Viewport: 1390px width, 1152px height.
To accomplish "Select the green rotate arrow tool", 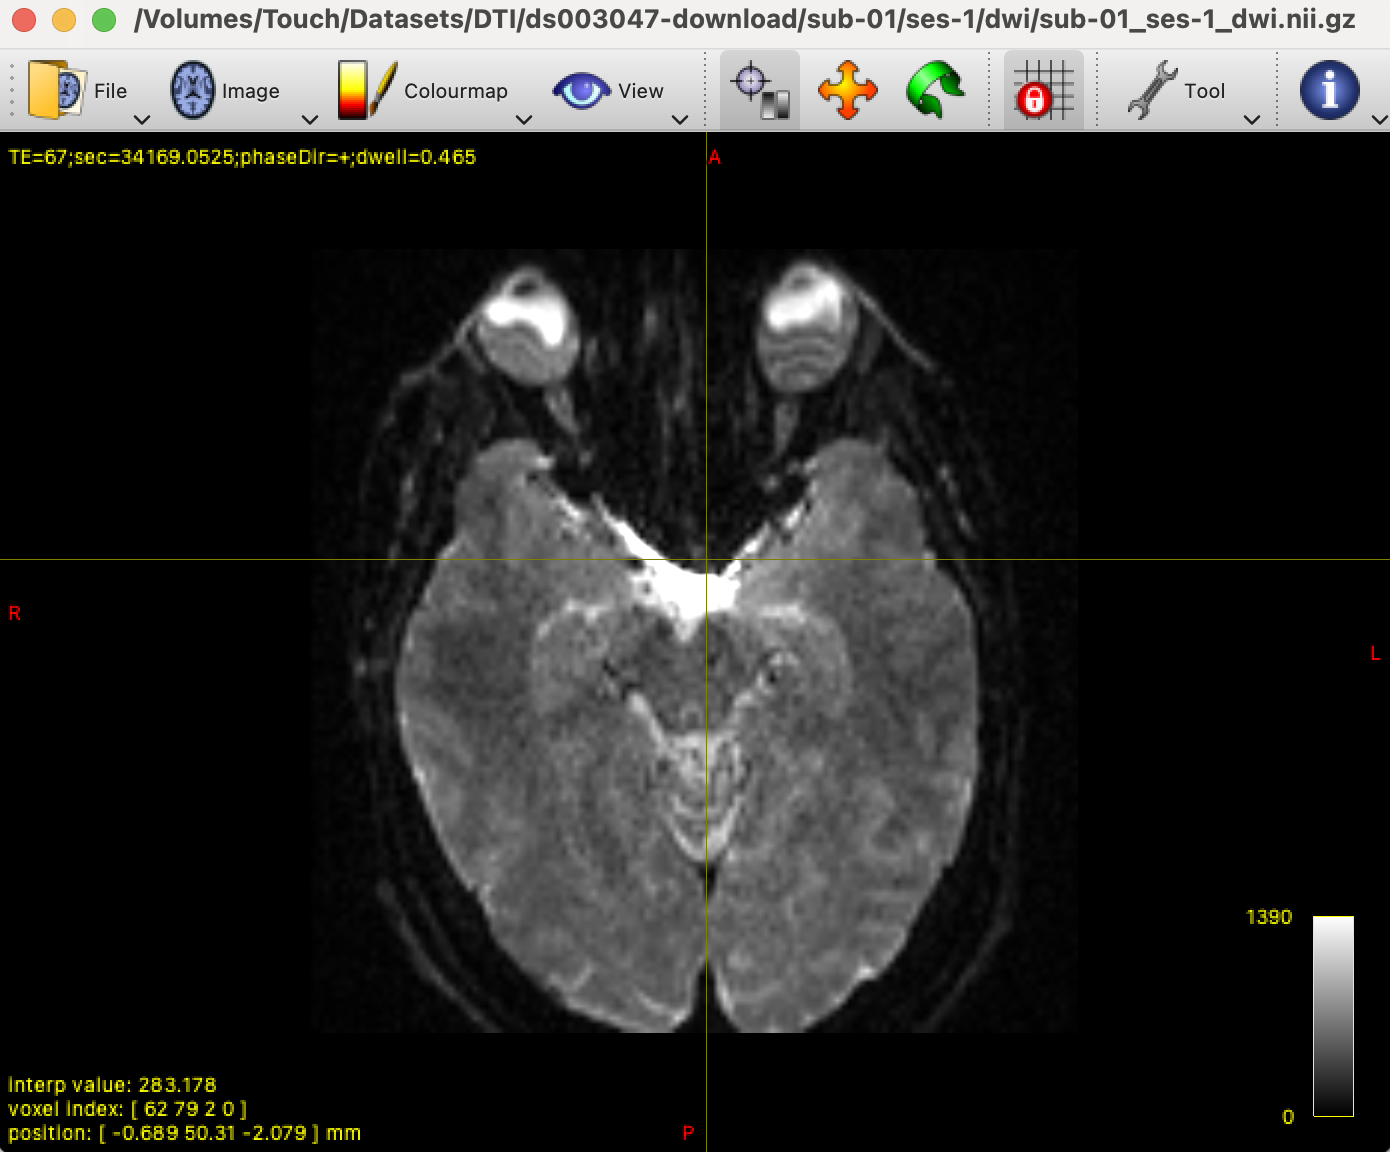I will (x=935, y=90).
